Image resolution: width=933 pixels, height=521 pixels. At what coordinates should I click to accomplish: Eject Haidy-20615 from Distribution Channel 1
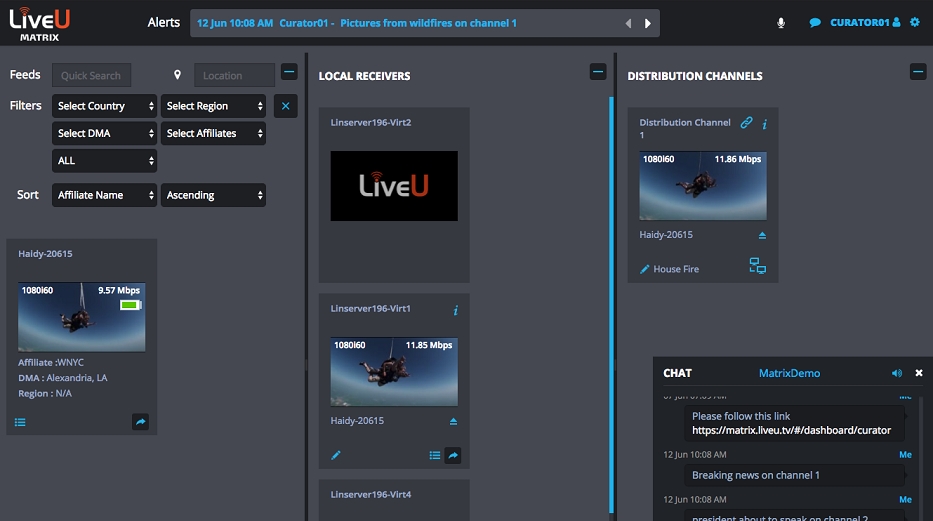762,236
